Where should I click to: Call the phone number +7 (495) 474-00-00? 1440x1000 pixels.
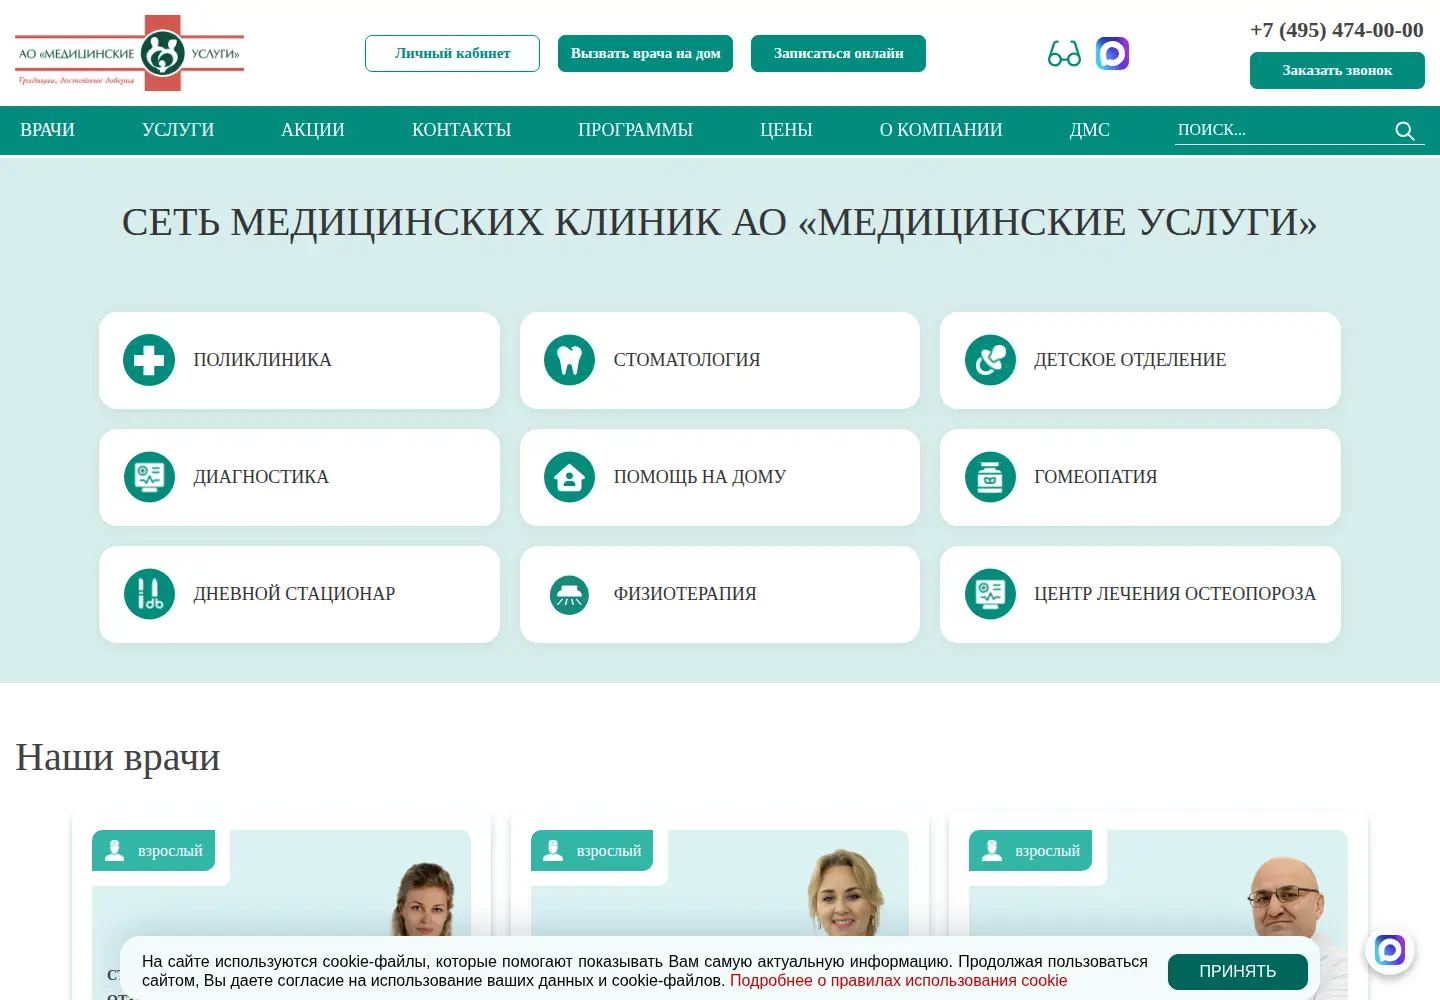[x=1337, y=30]
